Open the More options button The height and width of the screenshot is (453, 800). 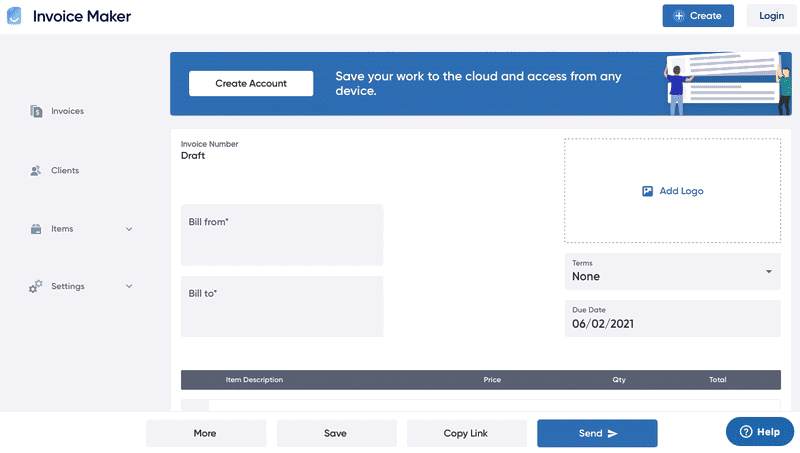(206, 434)
